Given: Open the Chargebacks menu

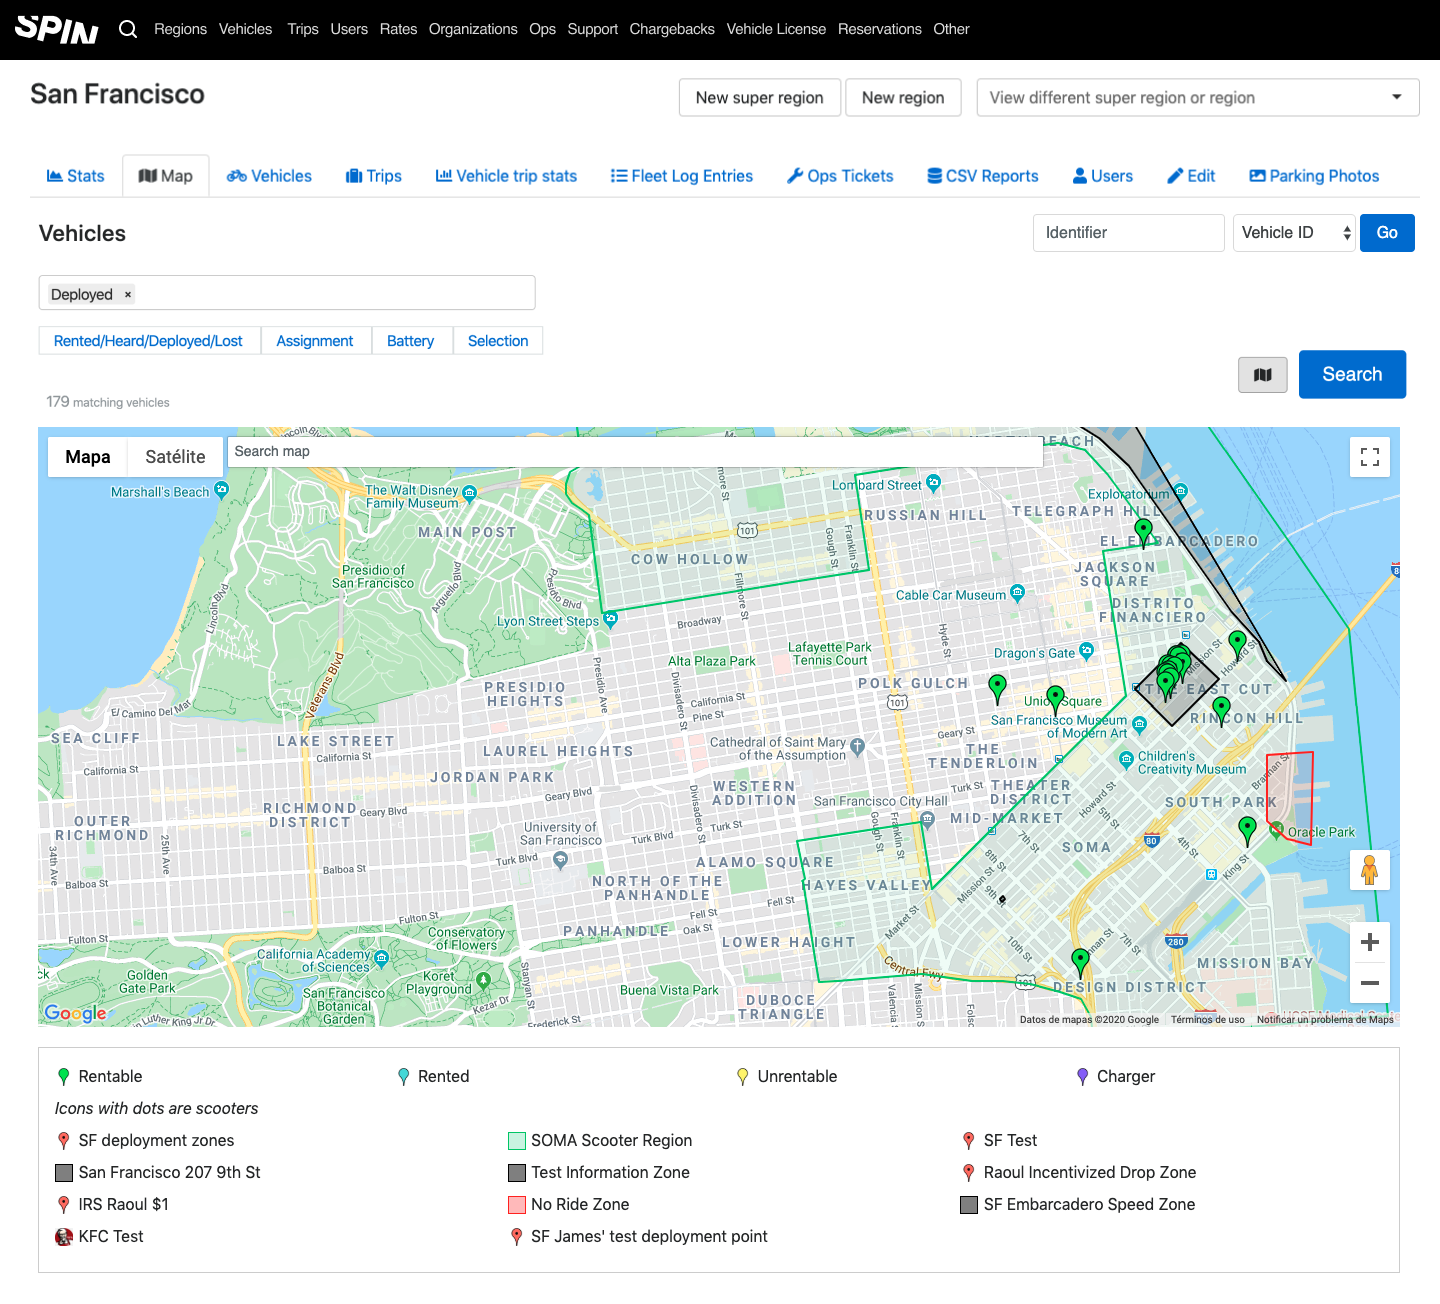Looking at the screenshot, I should (671, 29).
